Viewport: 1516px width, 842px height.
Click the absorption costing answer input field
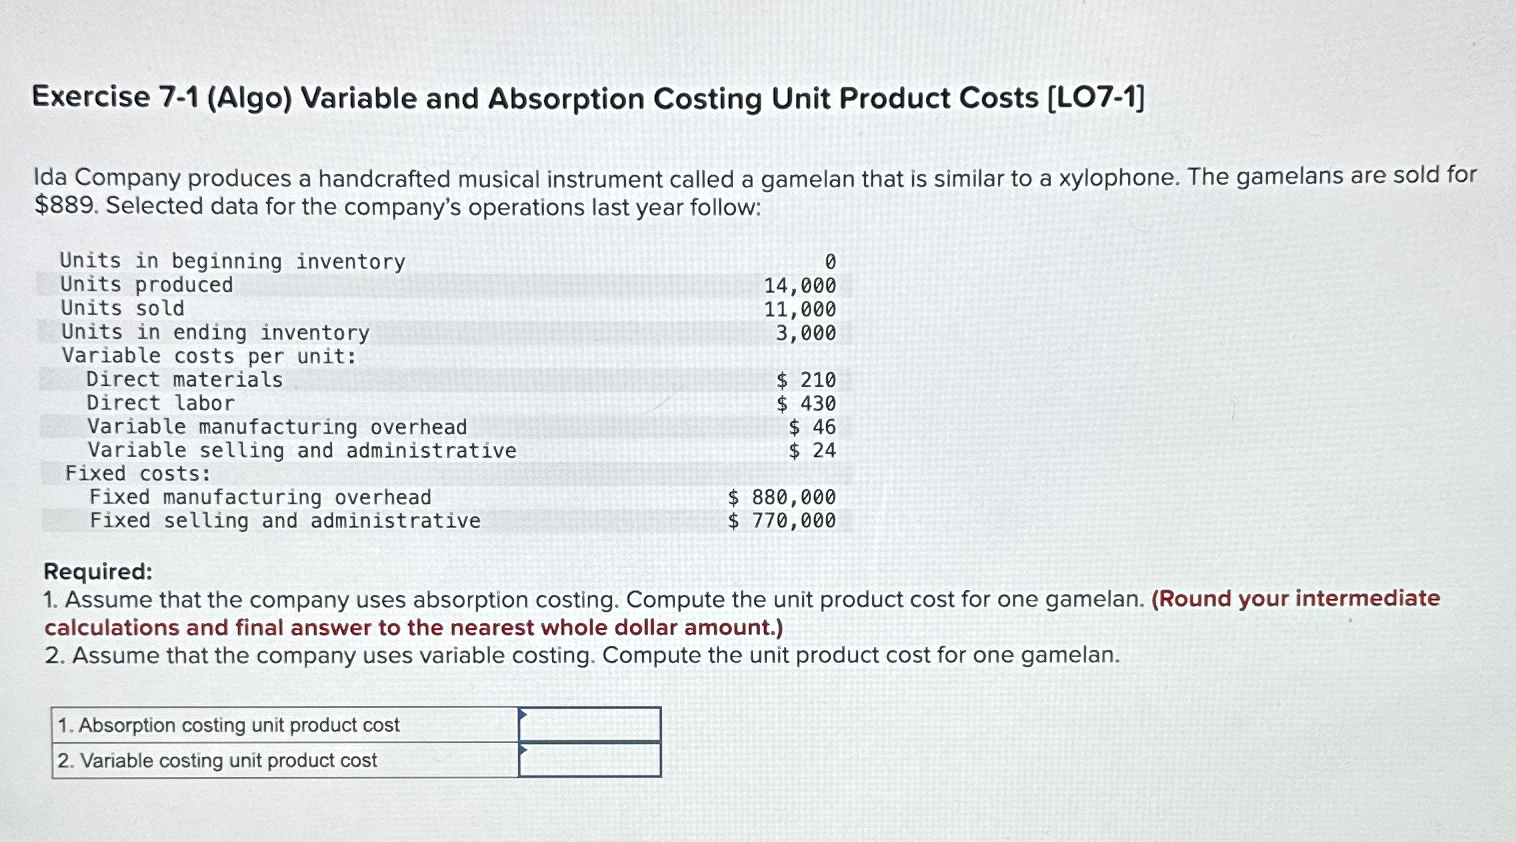(x=590, y=724)
